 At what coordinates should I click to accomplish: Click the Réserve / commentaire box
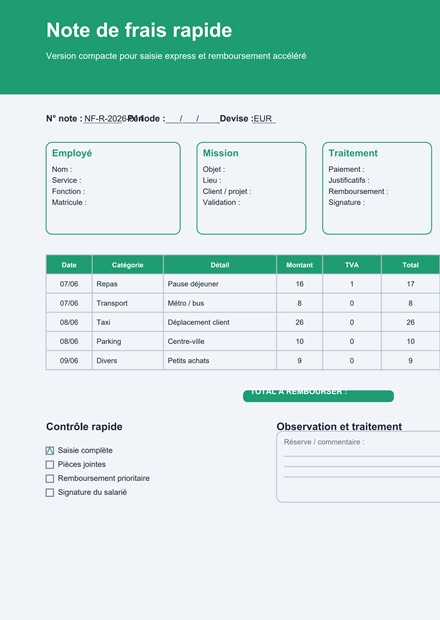(x=358, y=467)
